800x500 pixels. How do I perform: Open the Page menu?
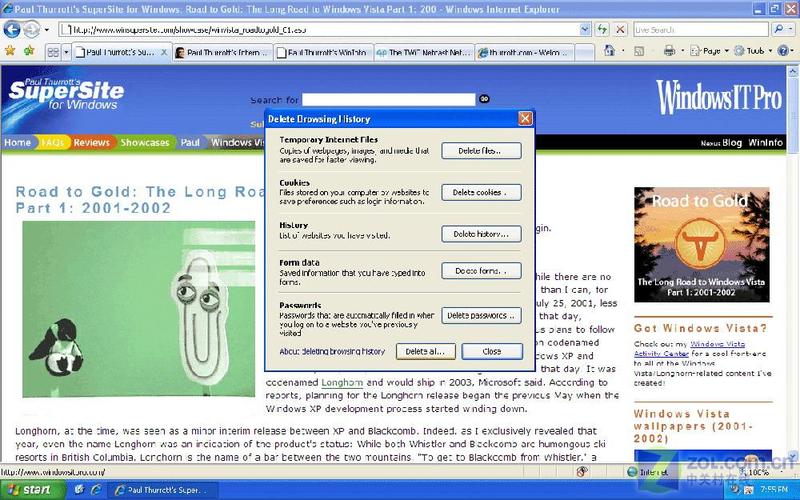(709, 51)
